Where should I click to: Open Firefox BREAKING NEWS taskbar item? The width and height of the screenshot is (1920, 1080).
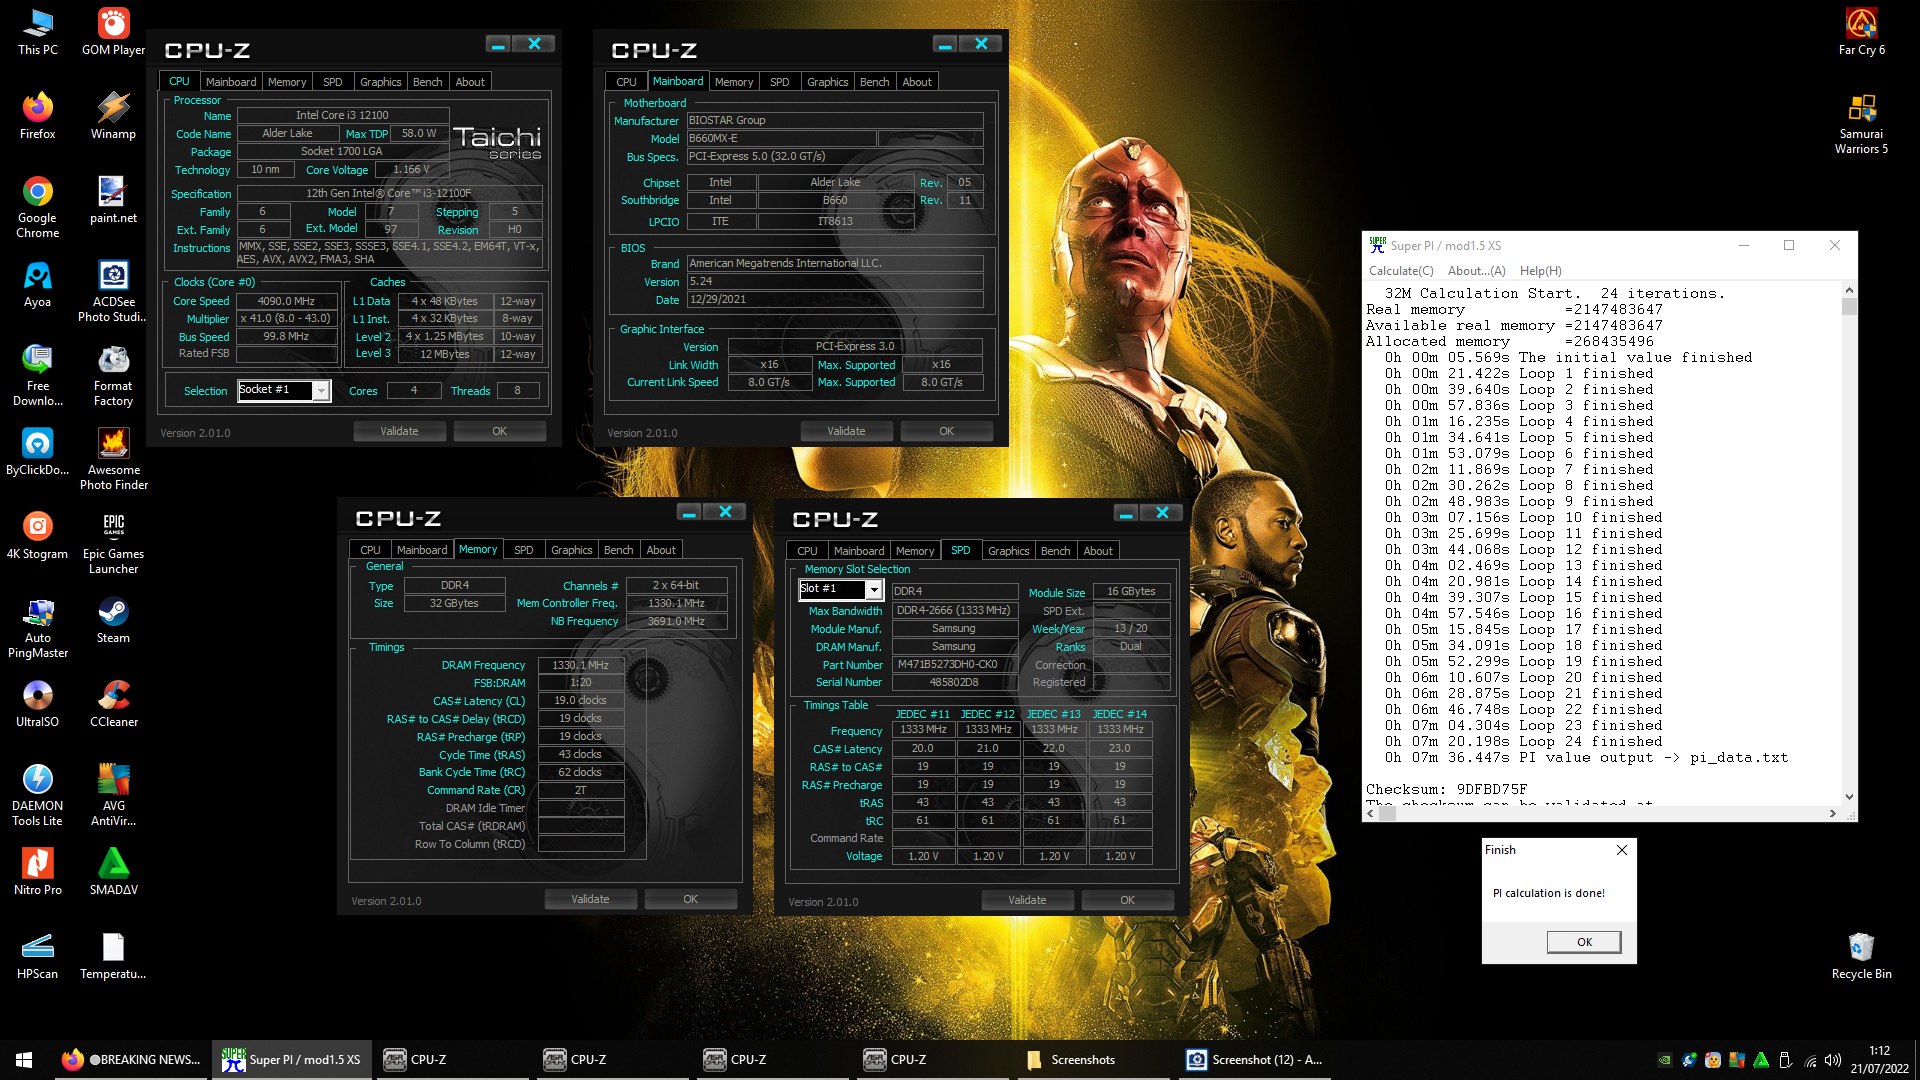tap(130, 1059)
